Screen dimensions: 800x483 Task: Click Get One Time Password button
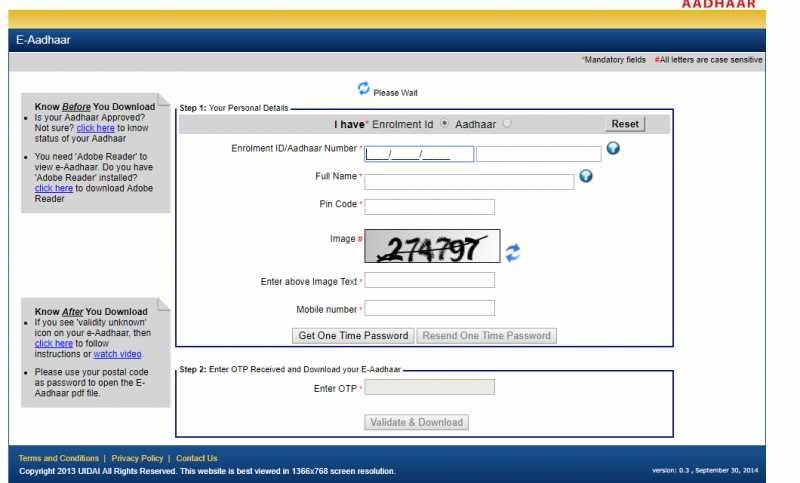pyautogui.click(x=353, y=336)
